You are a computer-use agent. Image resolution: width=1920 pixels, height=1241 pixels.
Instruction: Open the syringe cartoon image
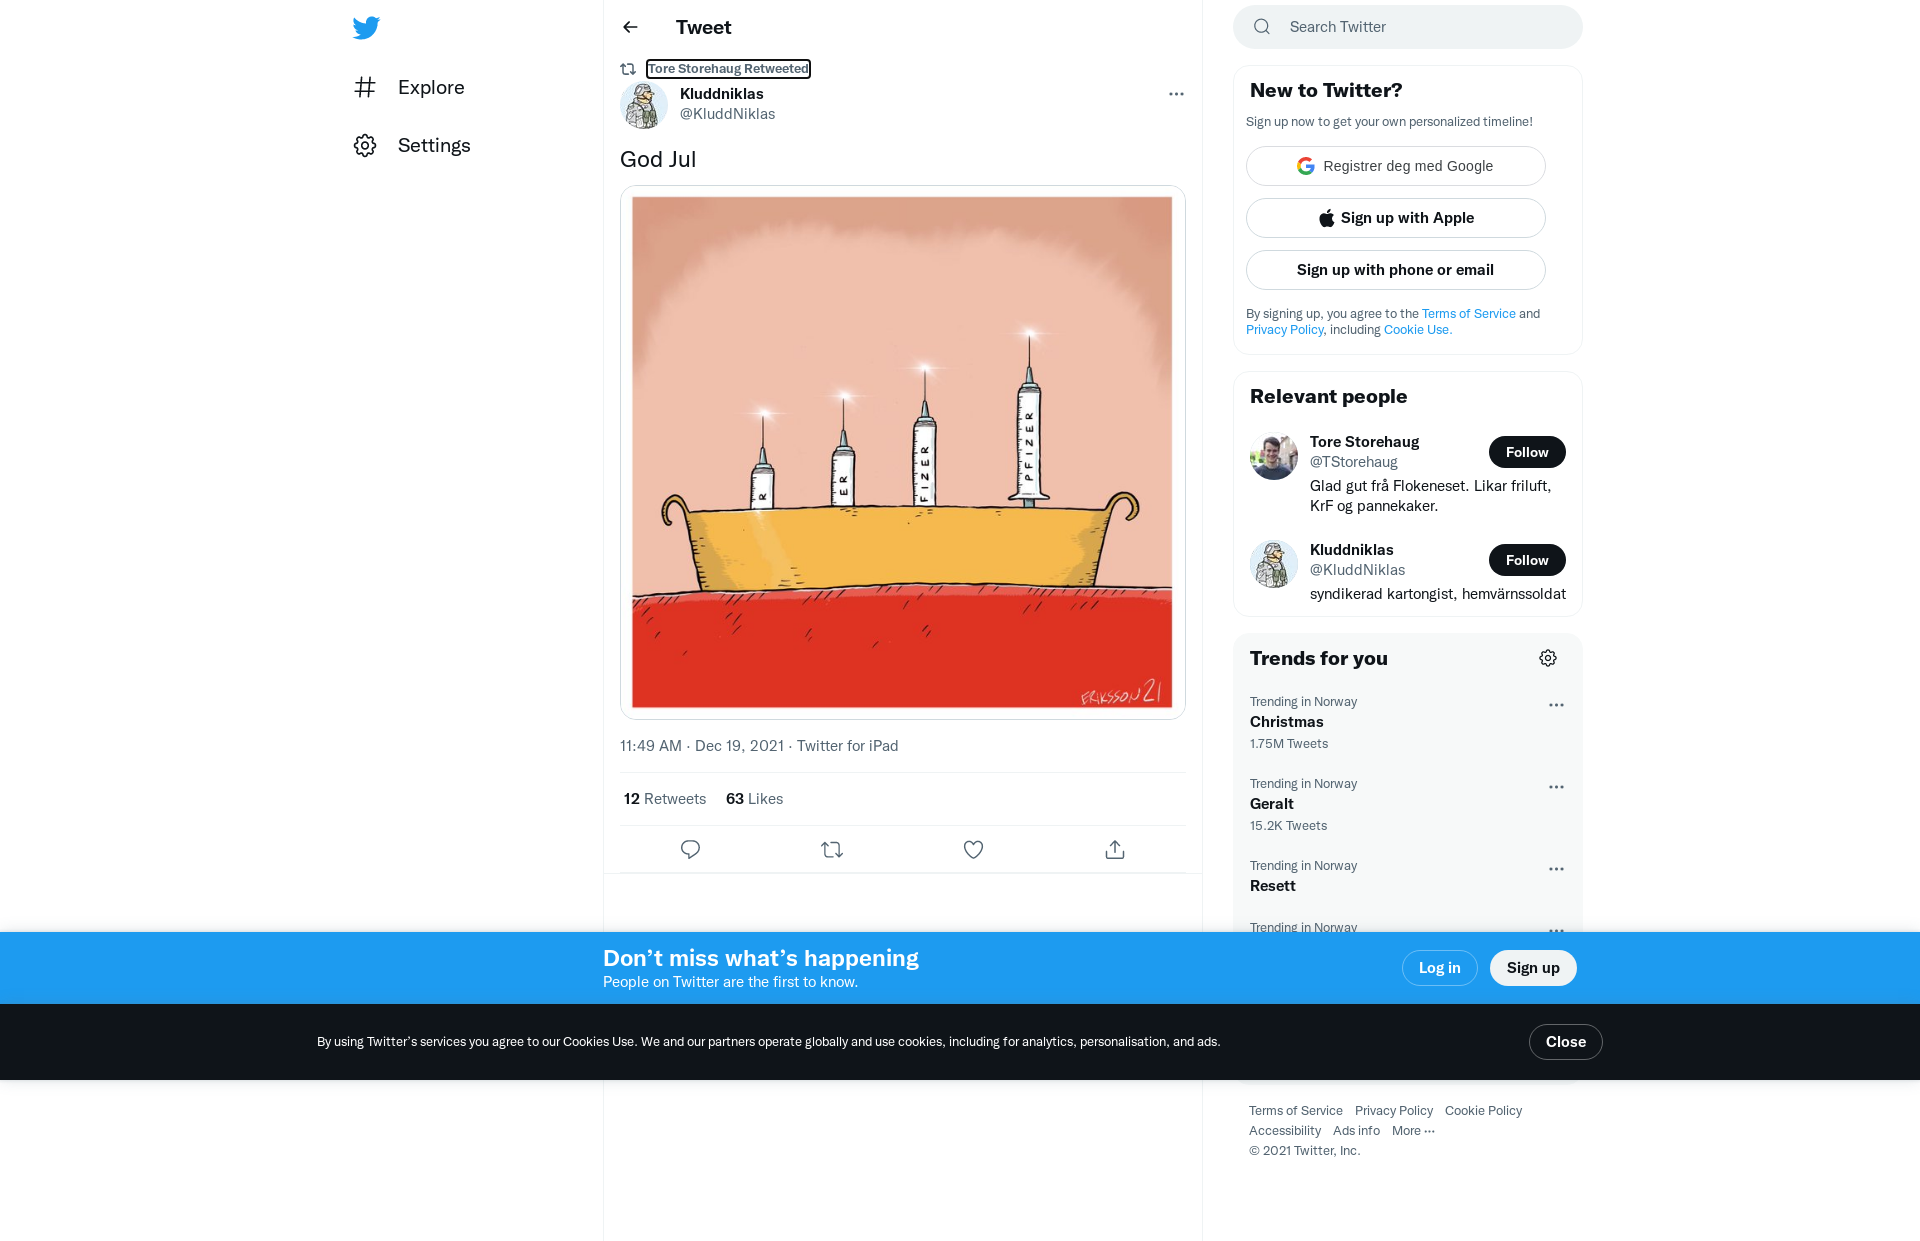[902, 452]
